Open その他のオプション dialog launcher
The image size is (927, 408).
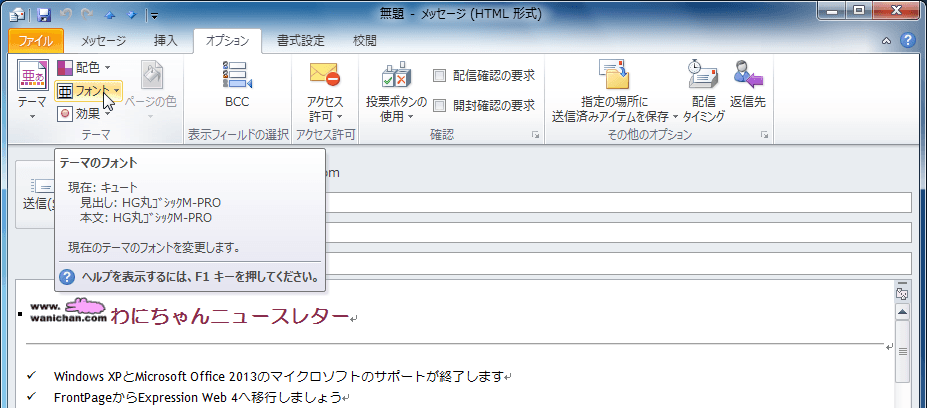coord(764,136)
